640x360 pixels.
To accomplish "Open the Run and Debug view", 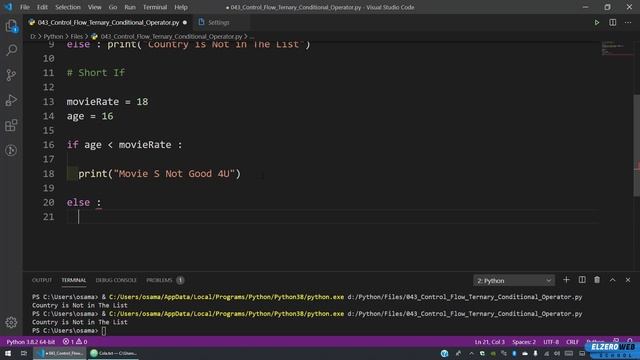I will tap(11, 100).
